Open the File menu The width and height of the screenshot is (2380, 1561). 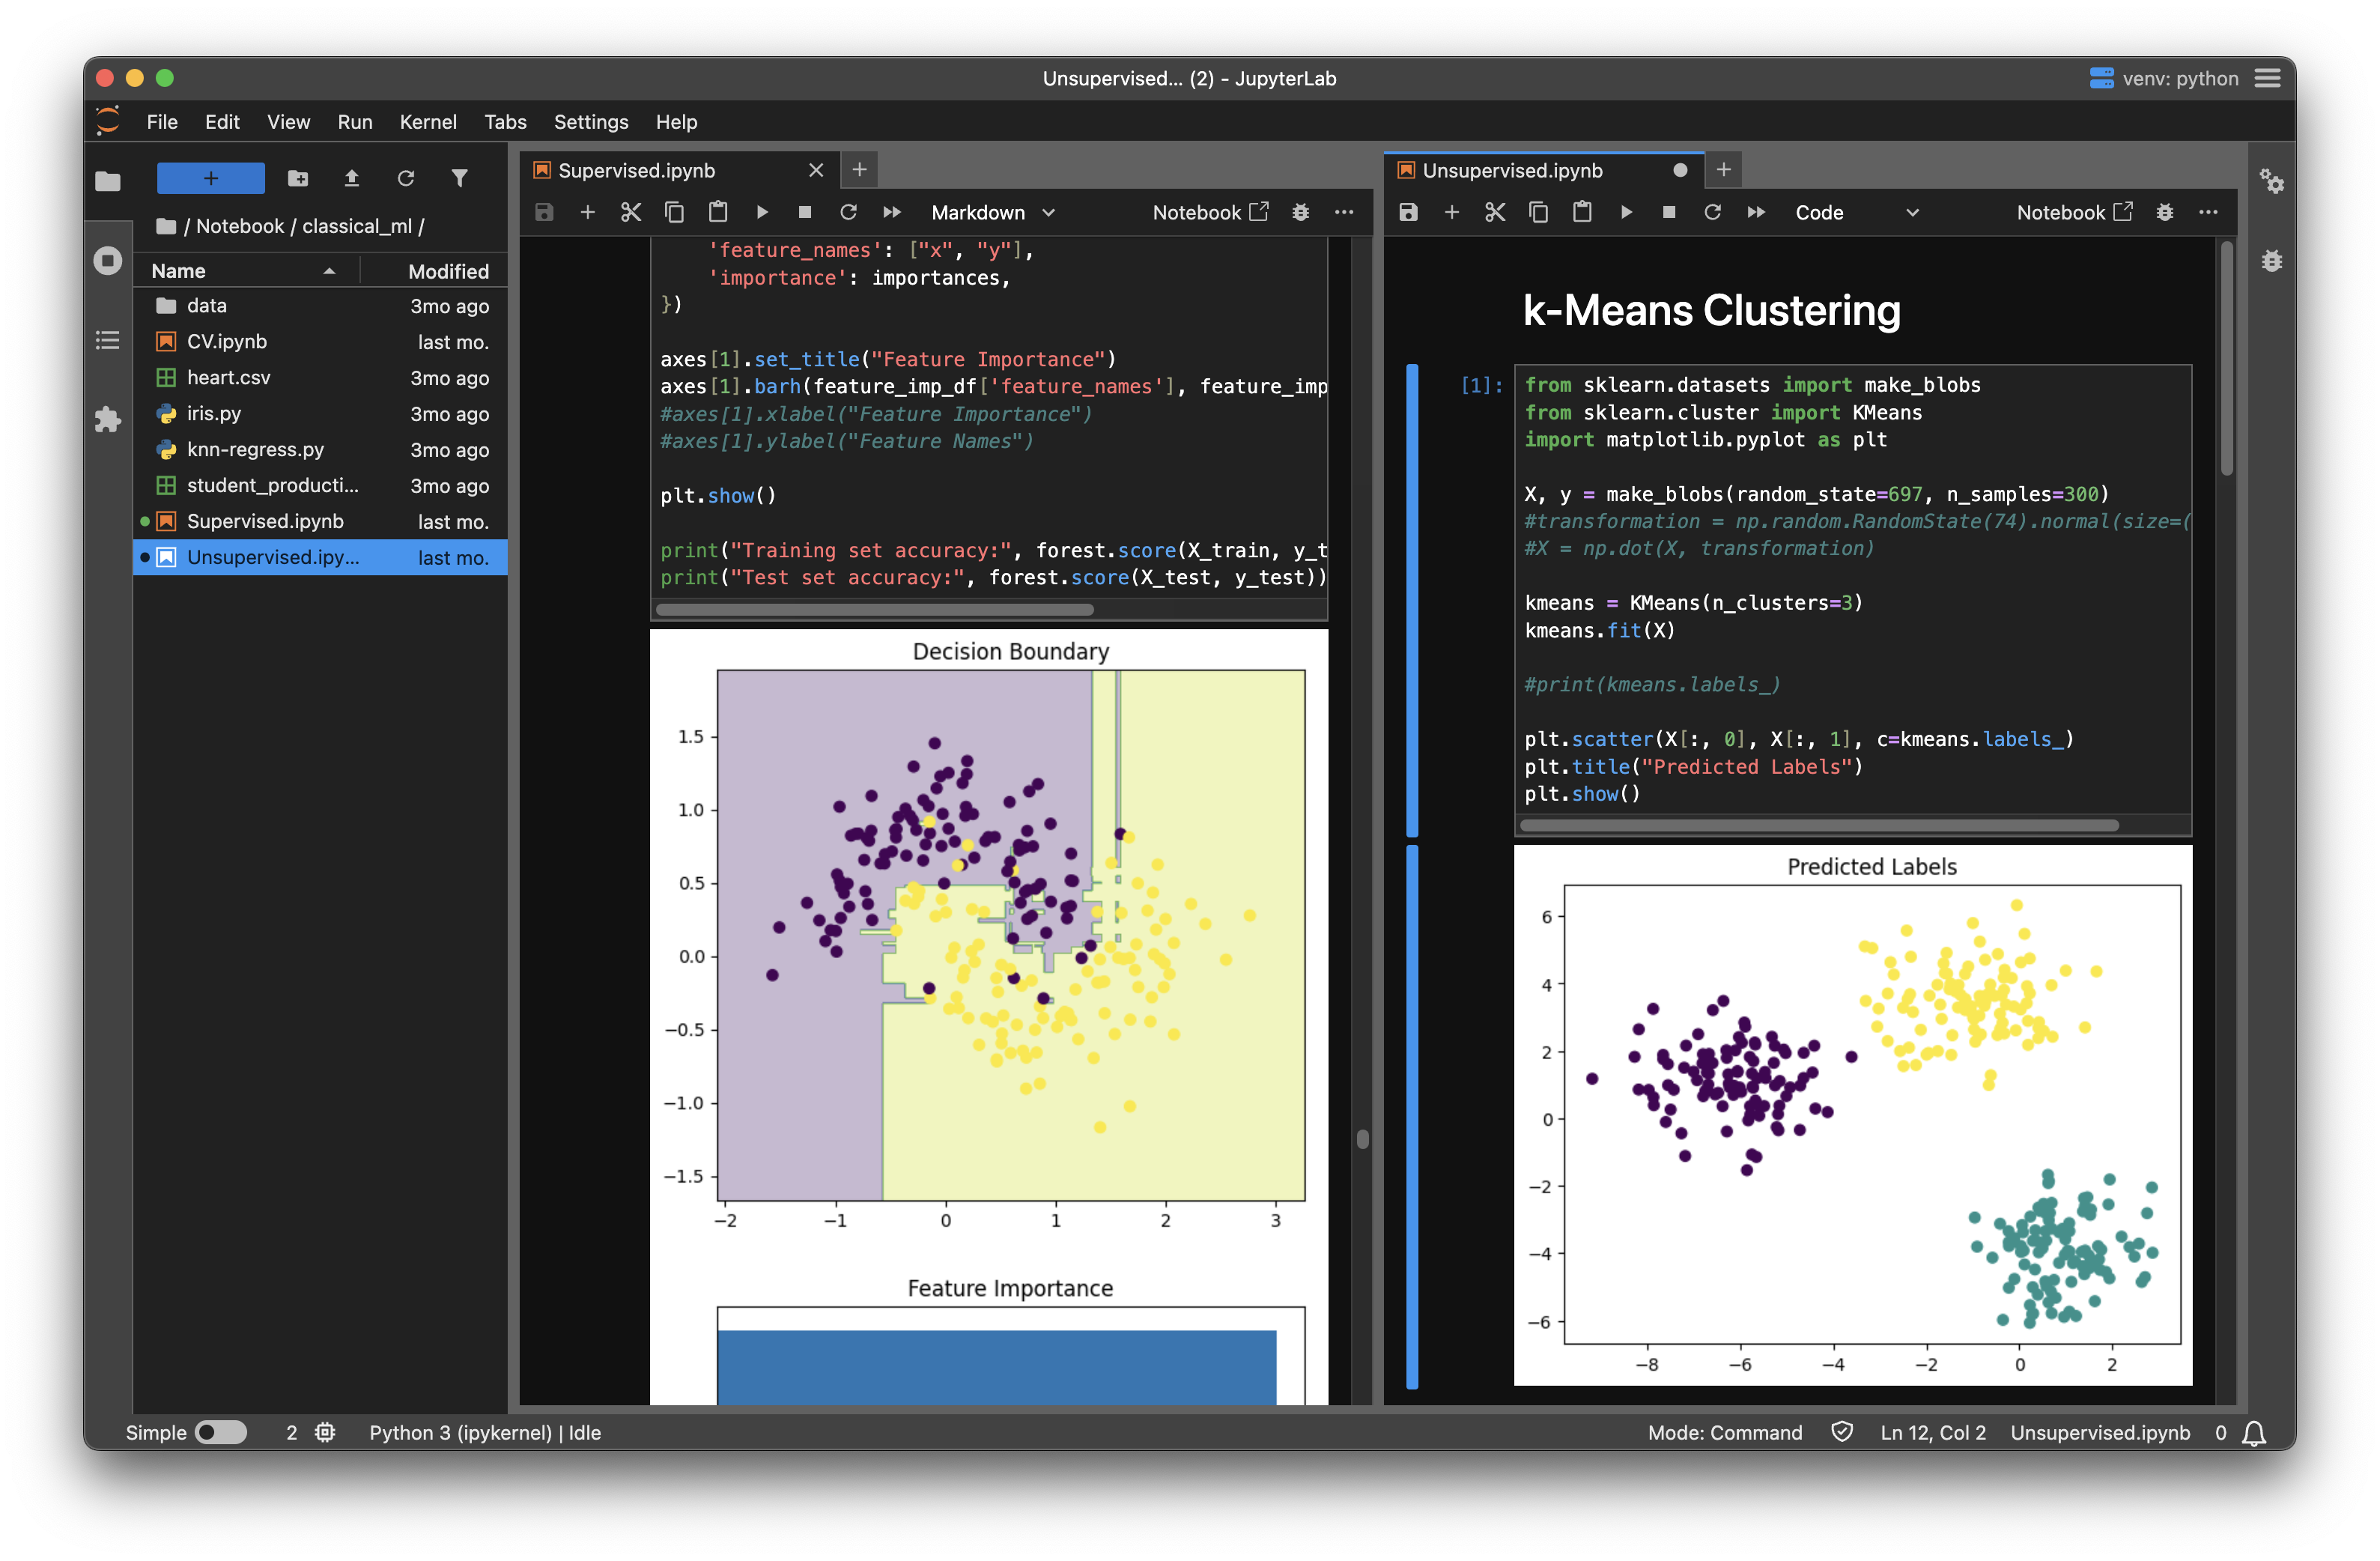(162, 122)
